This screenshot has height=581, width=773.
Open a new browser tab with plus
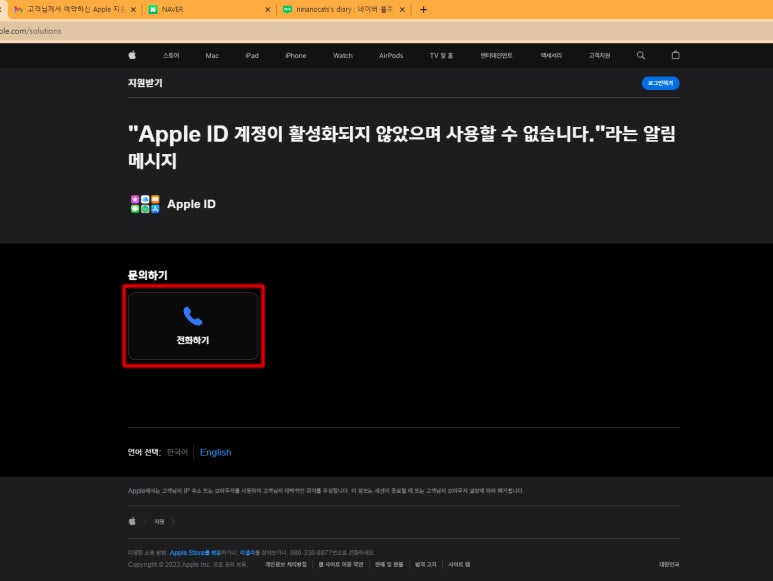[x=423, y=9]
